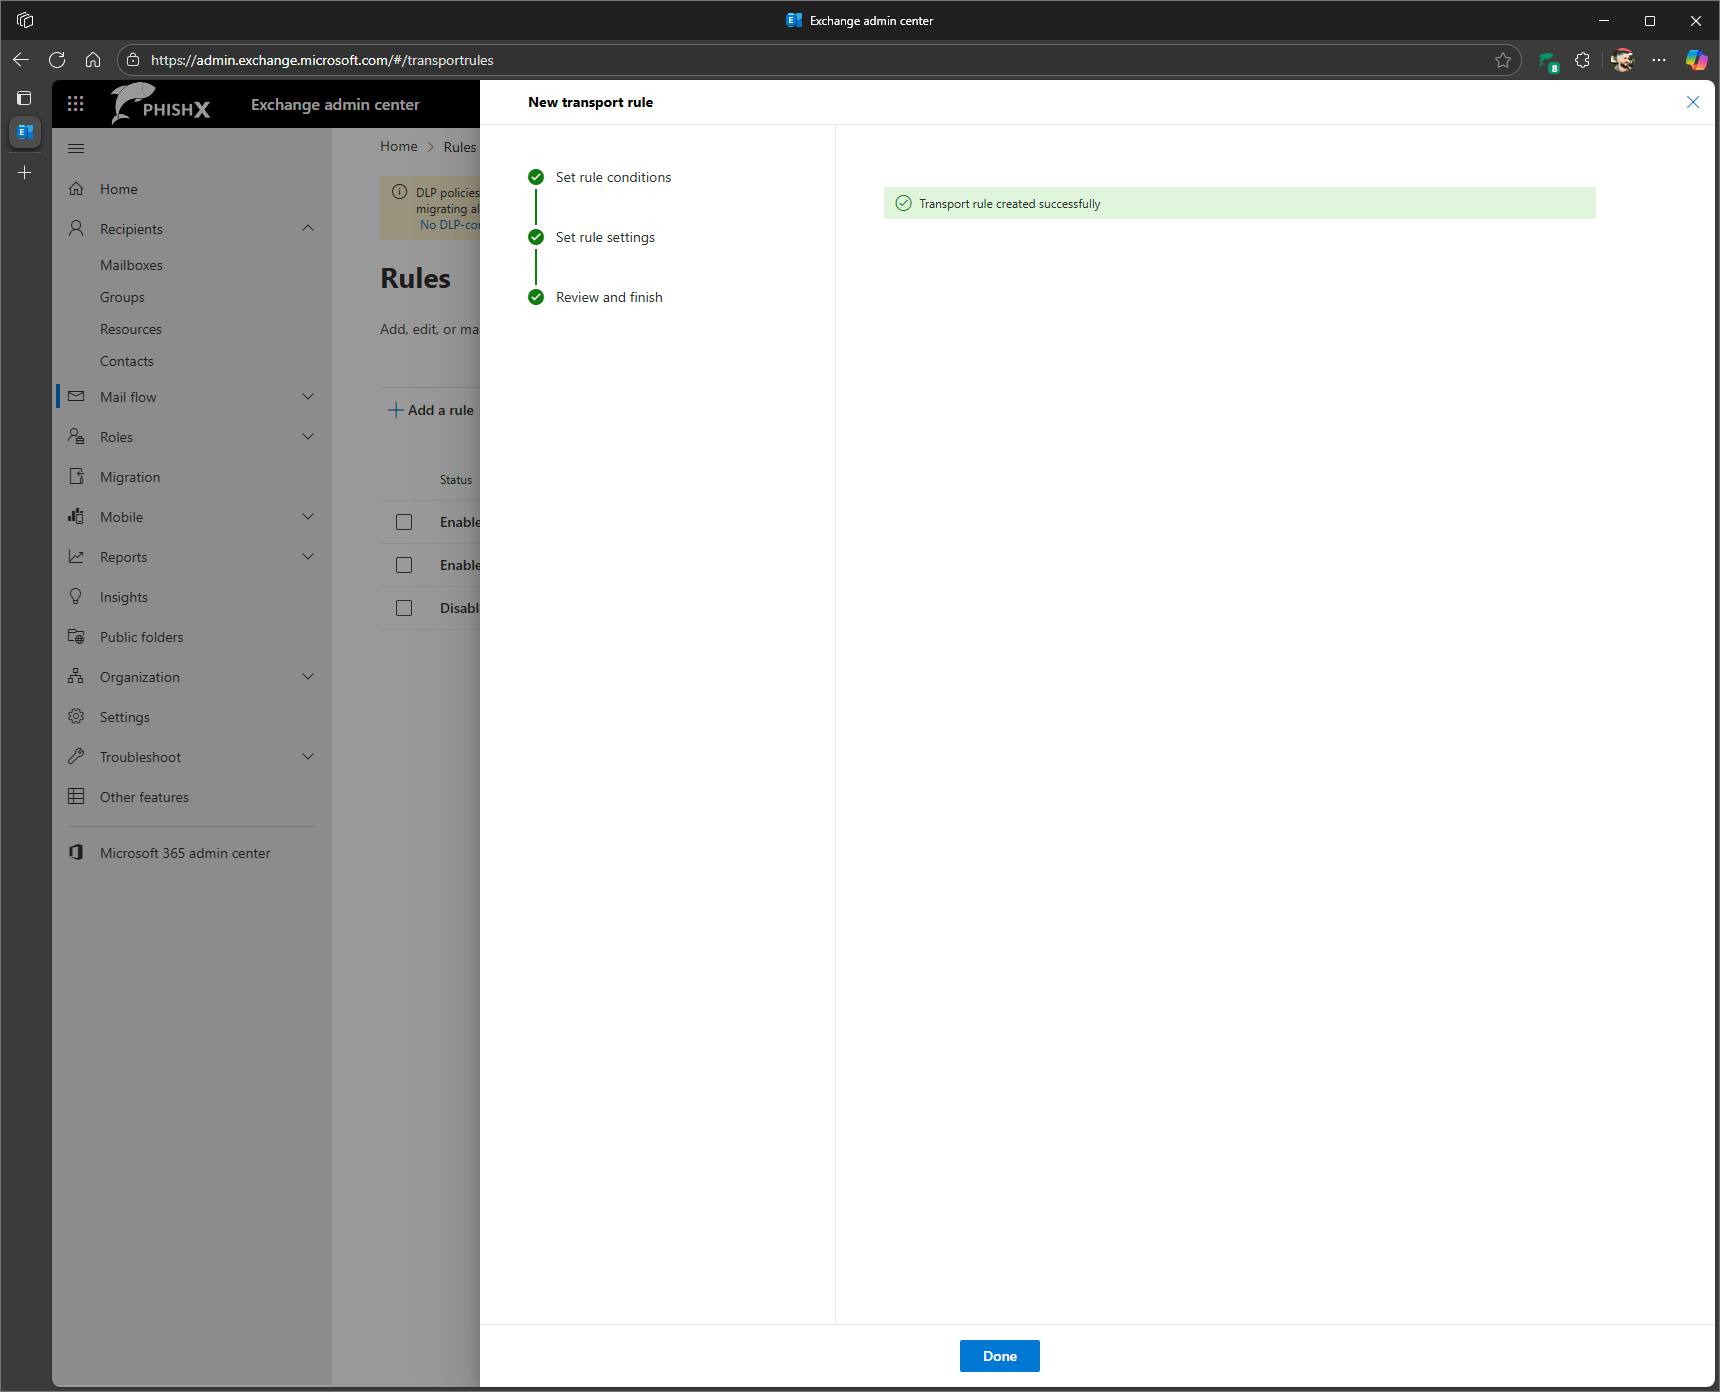1720x1392 pixels.
Task: Click the Home breadcrumb link
Action: [x=399, y=146]
